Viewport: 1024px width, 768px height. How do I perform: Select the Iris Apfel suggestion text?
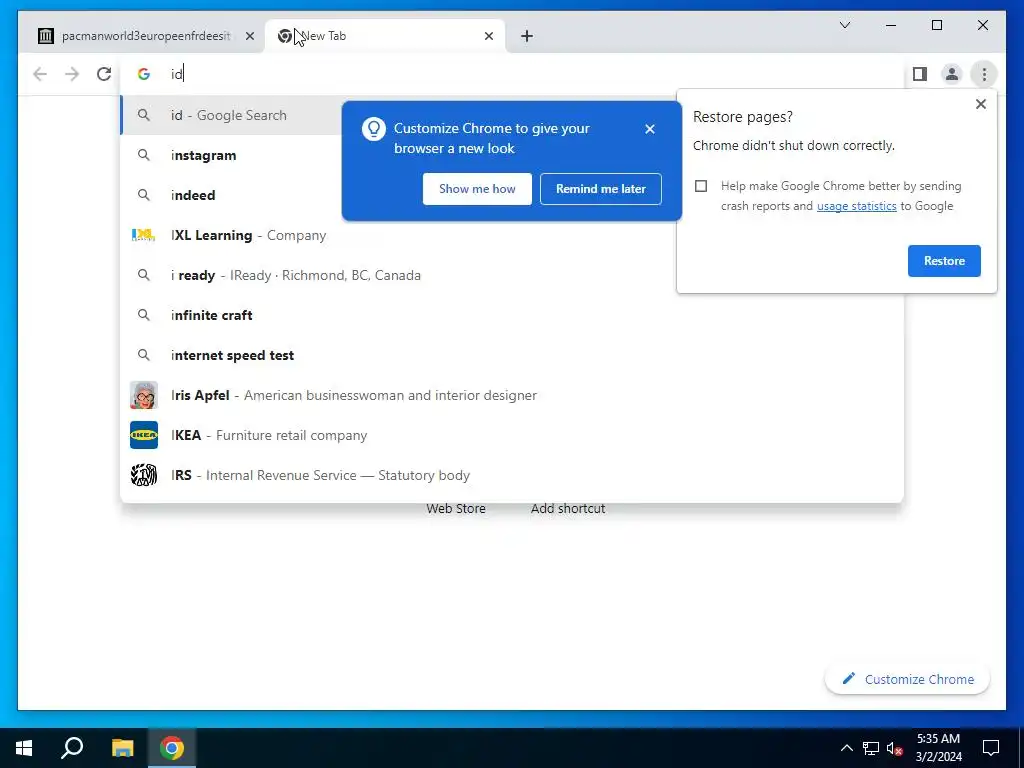pyautogui.click(x=354, y=395)
